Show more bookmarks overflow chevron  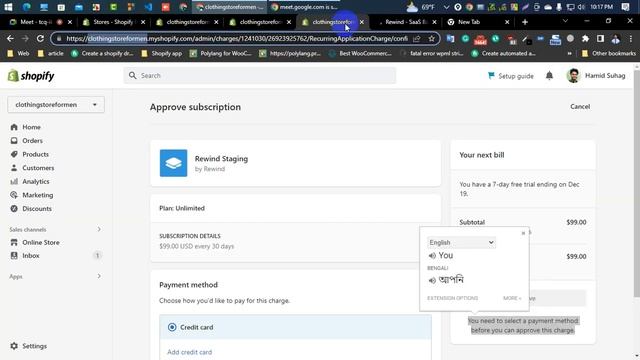click(569, 53)
